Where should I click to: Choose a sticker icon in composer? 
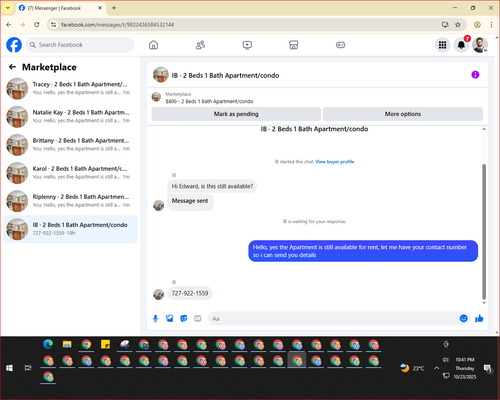184,319
